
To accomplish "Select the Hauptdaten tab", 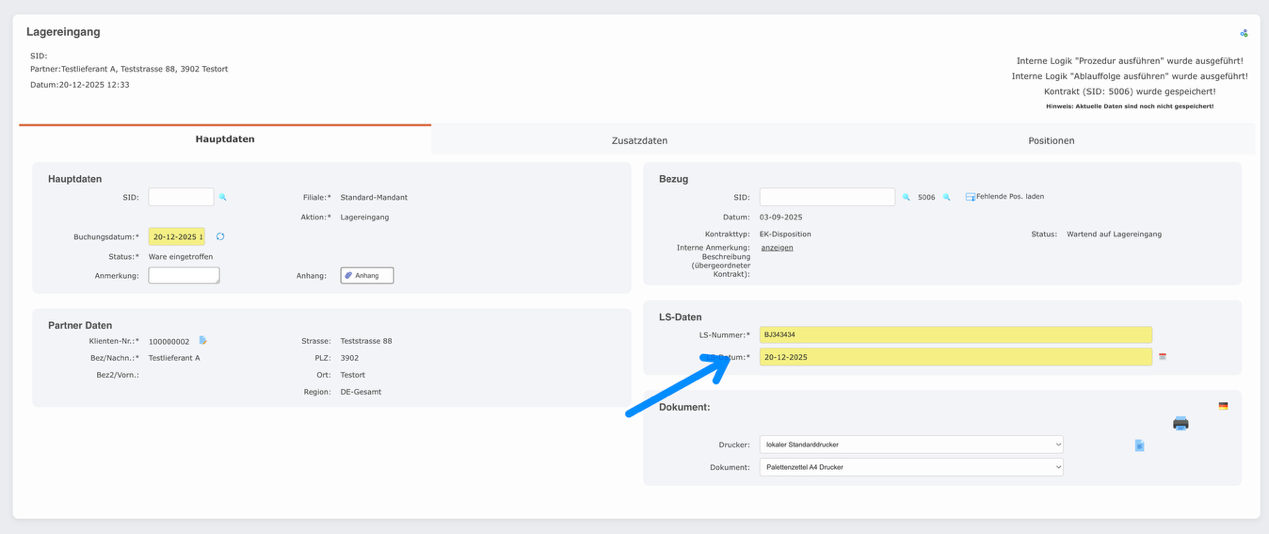I will pyautogui.click(x=225, y=140).
